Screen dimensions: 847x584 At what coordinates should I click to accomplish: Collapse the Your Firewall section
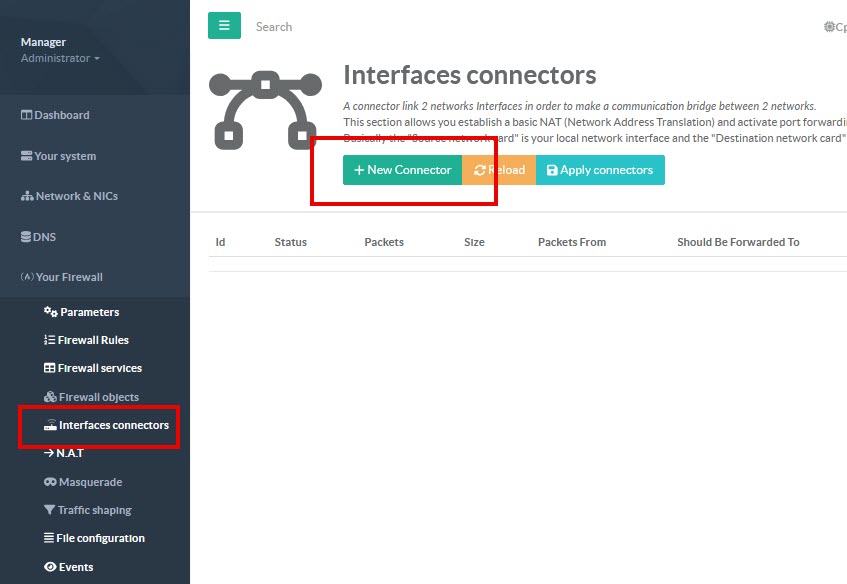pyautogui.click(x=62, y=277)
